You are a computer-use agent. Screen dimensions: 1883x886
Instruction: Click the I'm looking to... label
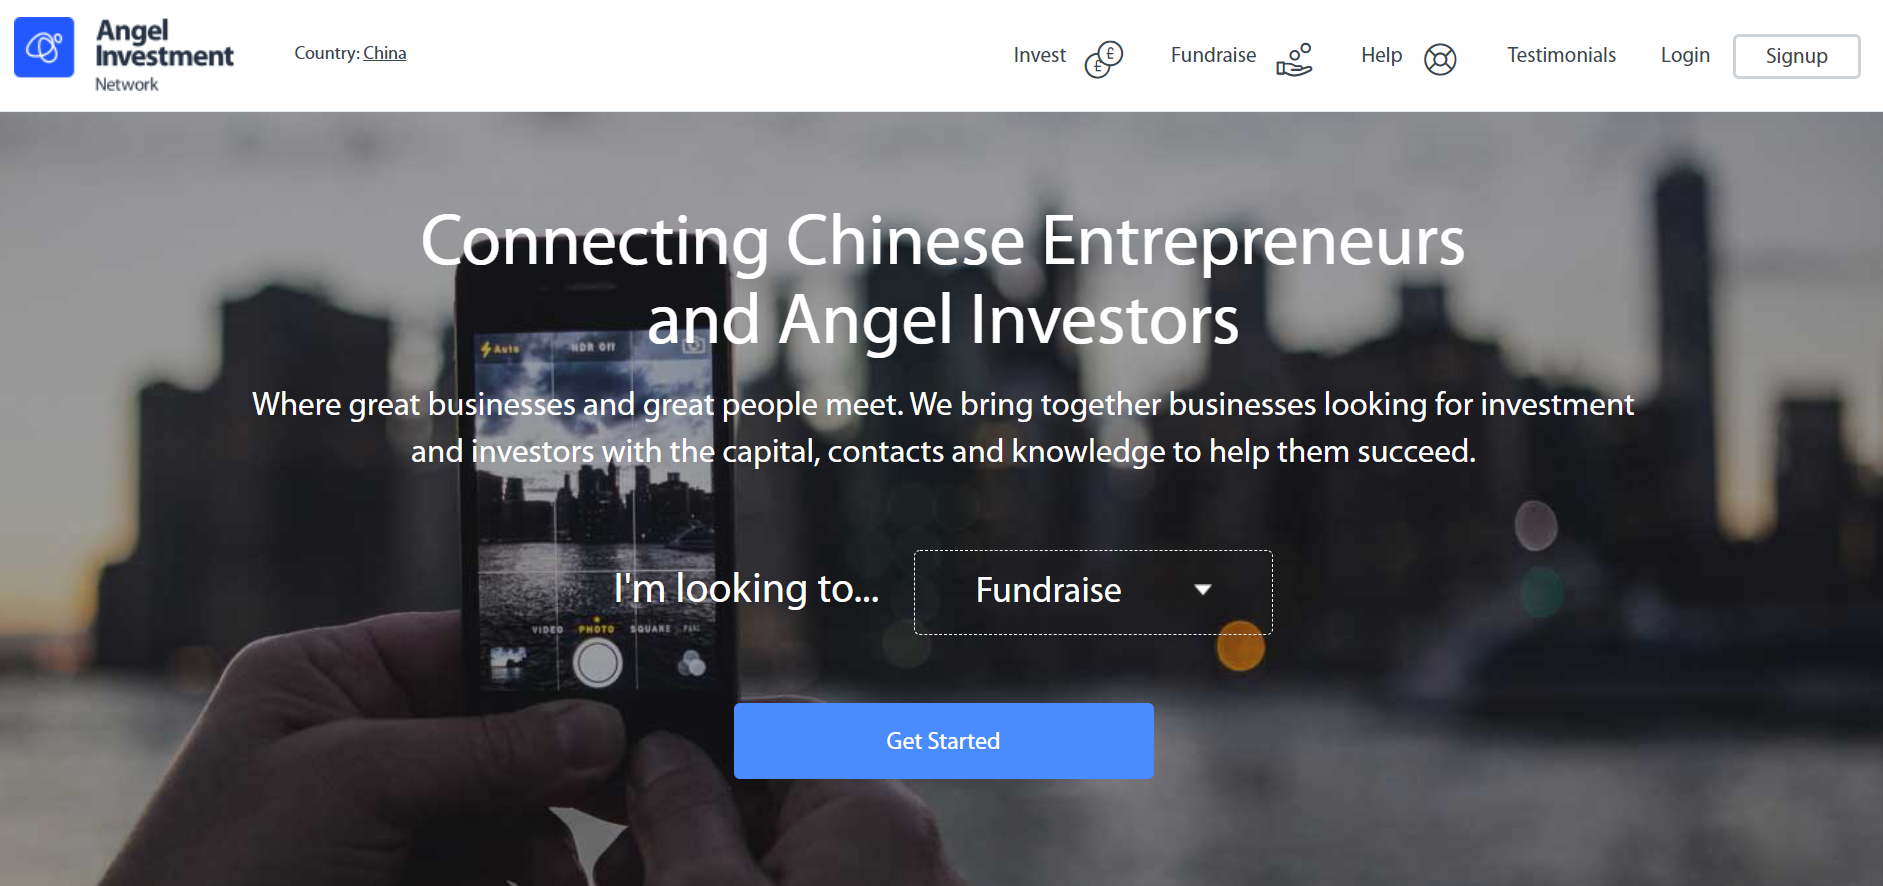(746, 588)
